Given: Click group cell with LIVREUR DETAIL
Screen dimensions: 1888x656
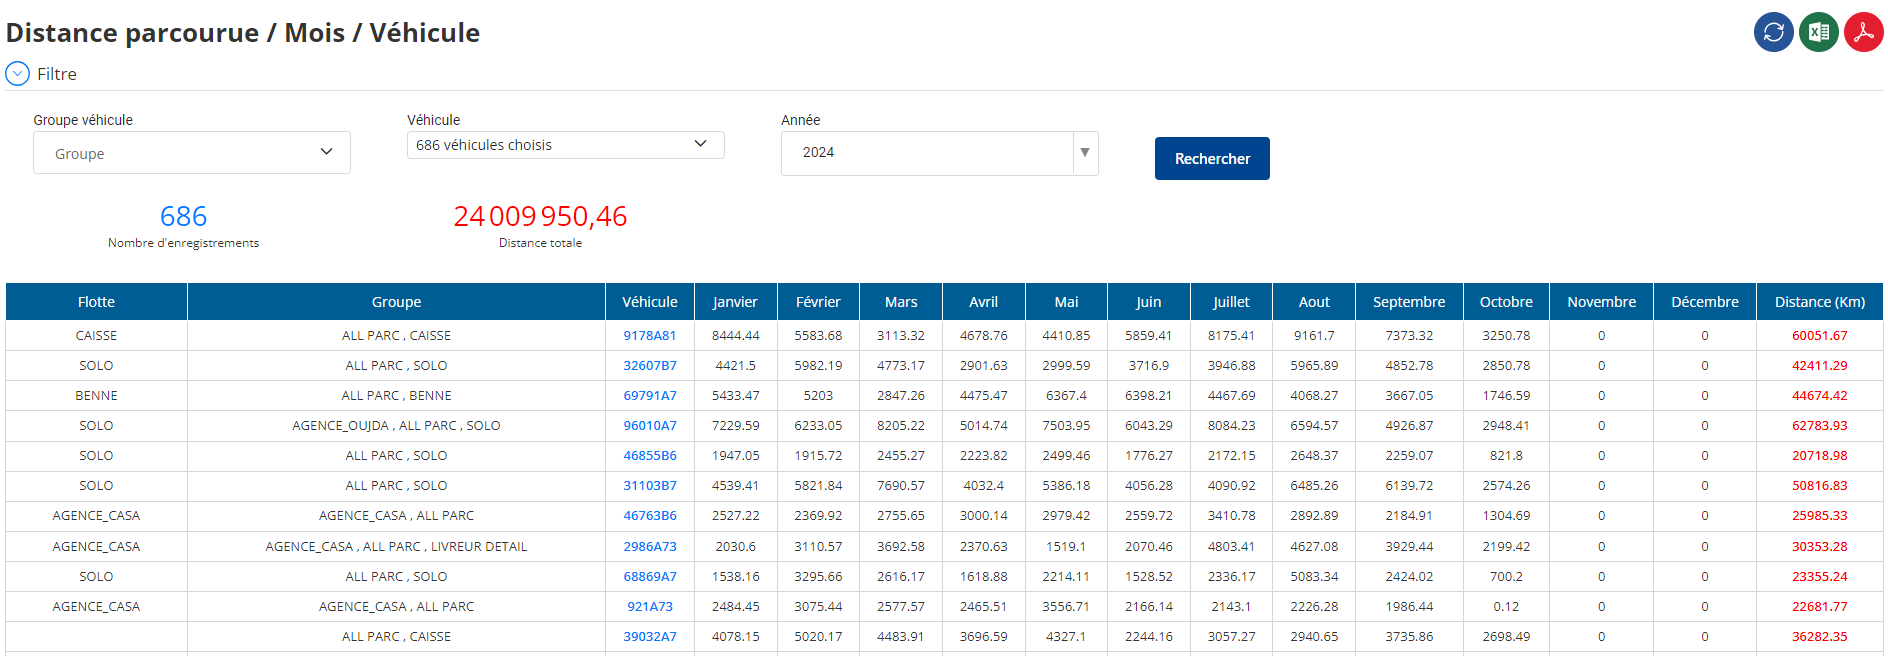Looking at the screenshot, I should (396, 547).
